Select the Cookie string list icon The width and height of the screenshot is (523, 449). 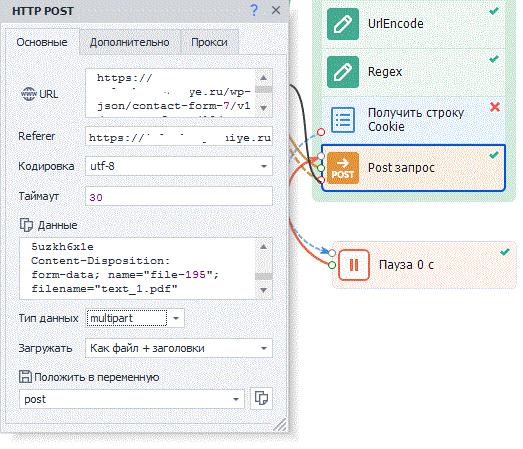(x=343, y=120)
